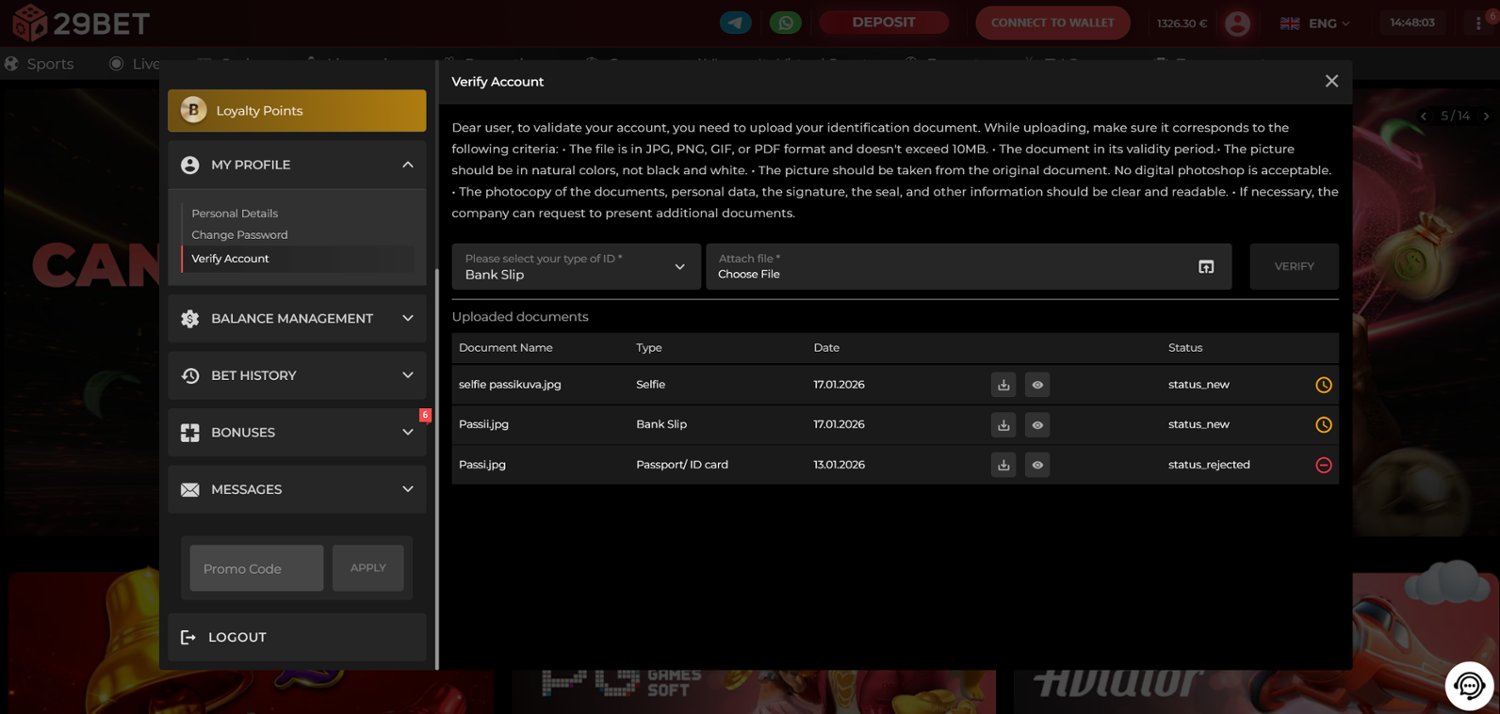This screenshot has height=714, width=1500.
Task: Select Change Password menu item
Action: [x=240, y=235]
